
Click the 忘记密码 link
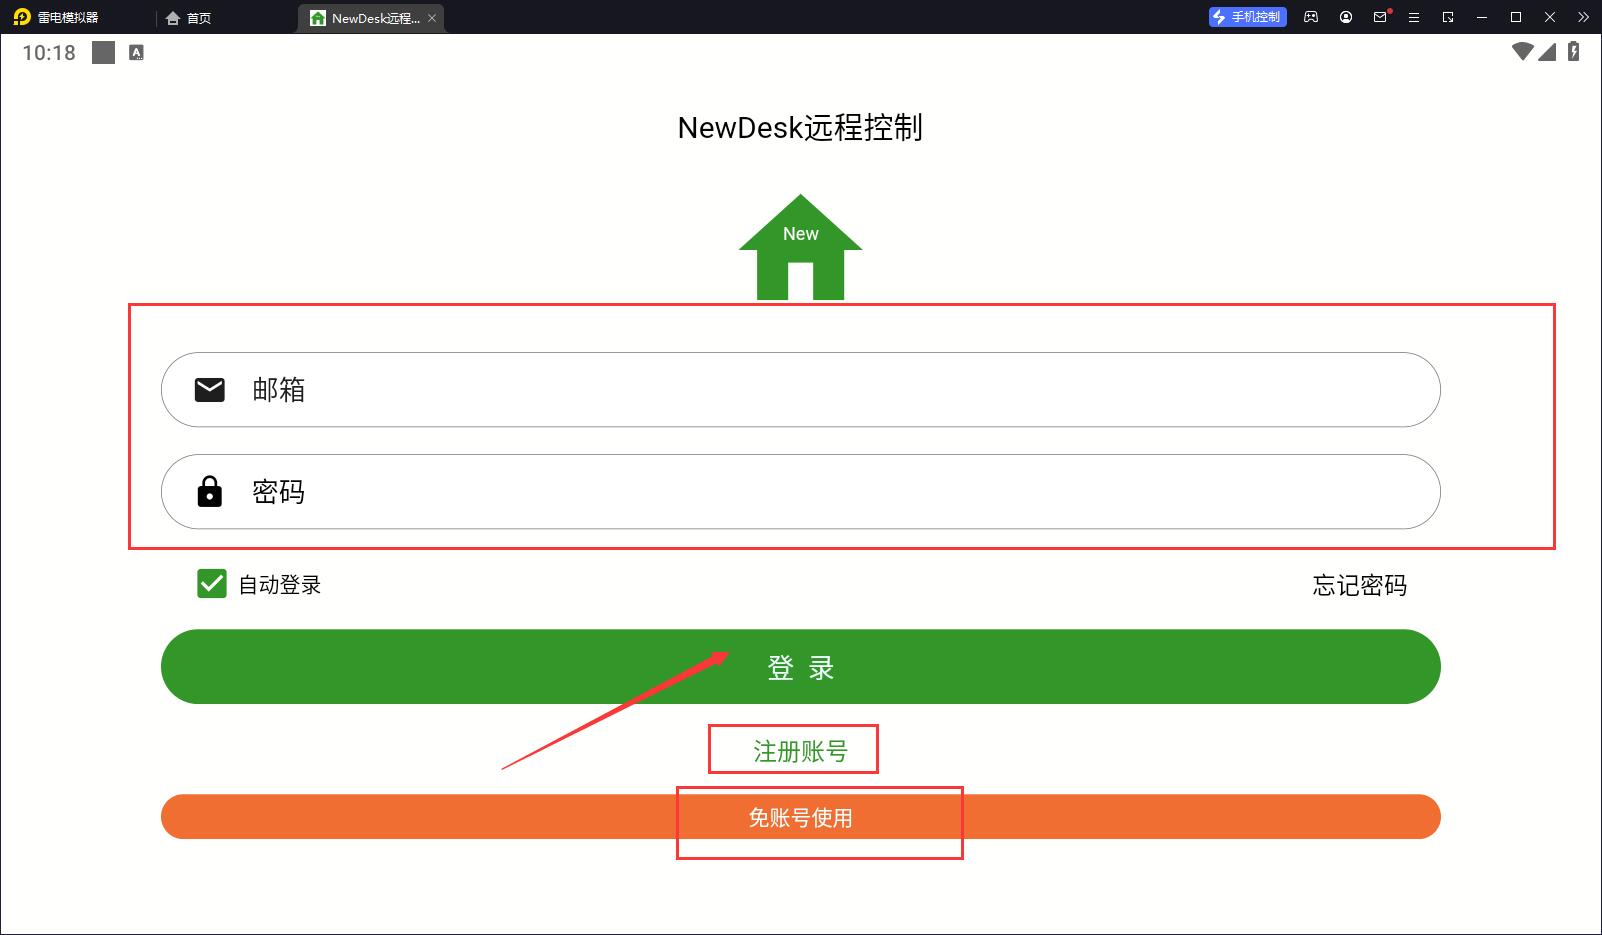[1359, 585]
